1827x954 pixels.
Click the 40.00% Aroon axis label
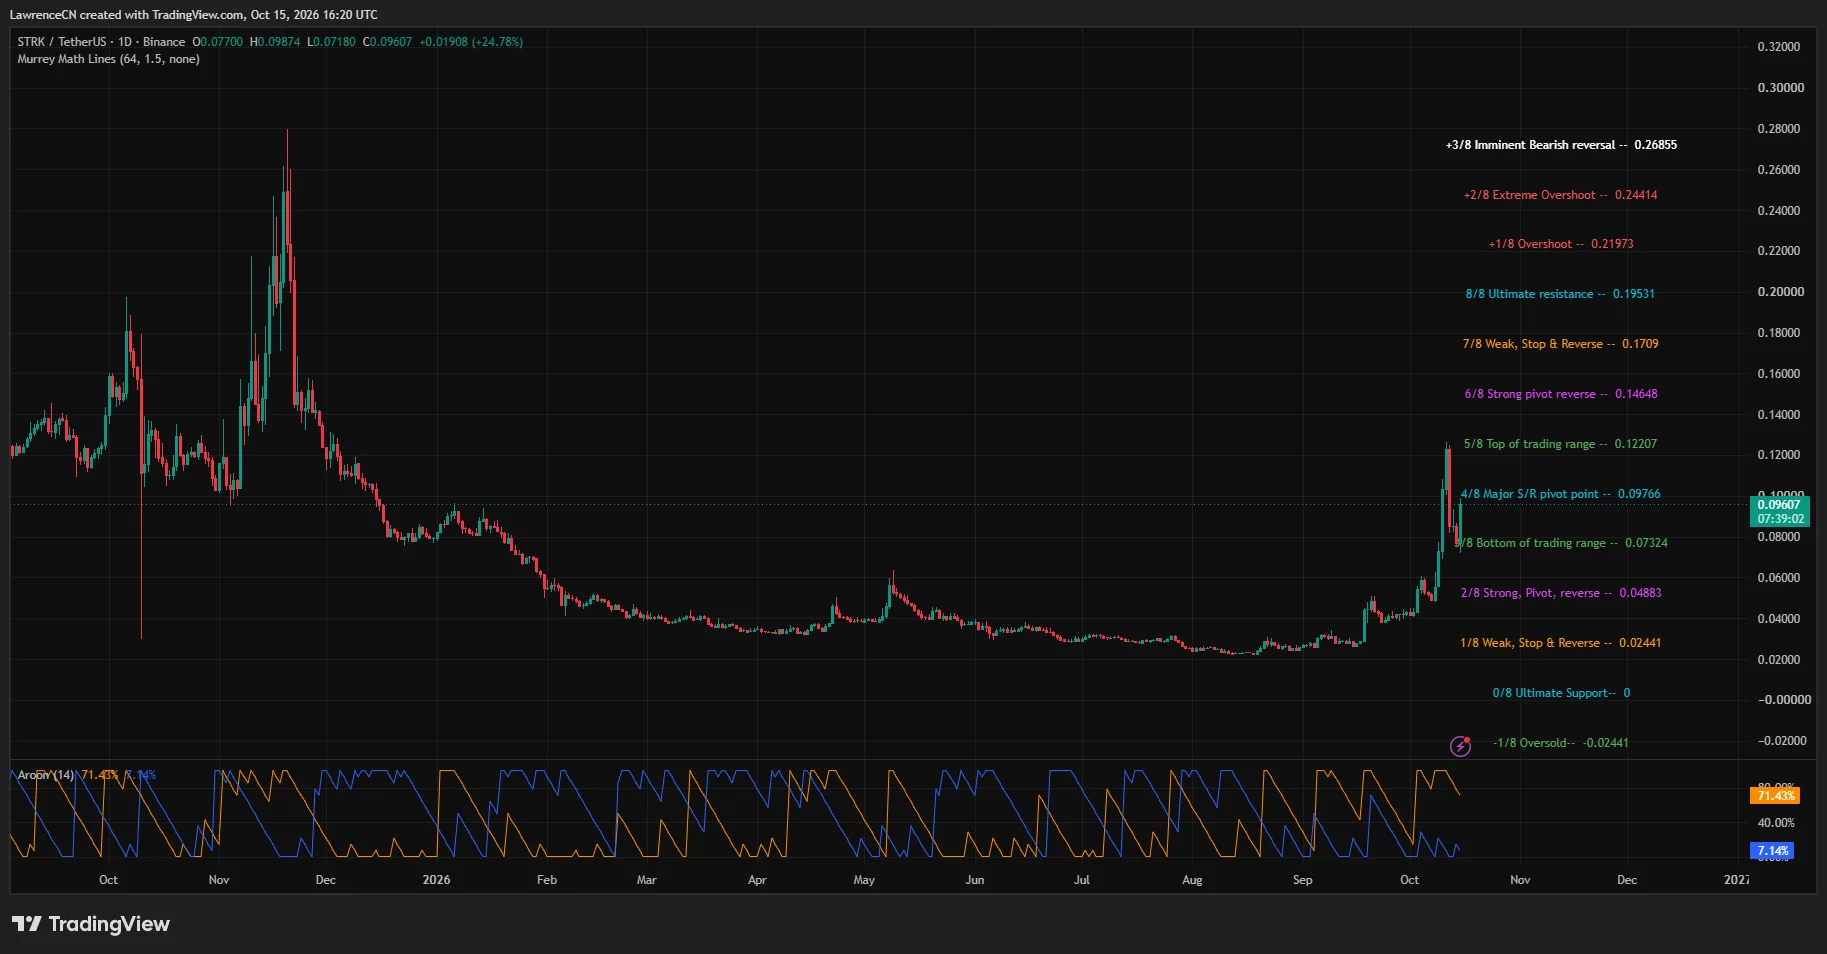click(1776, 823)
